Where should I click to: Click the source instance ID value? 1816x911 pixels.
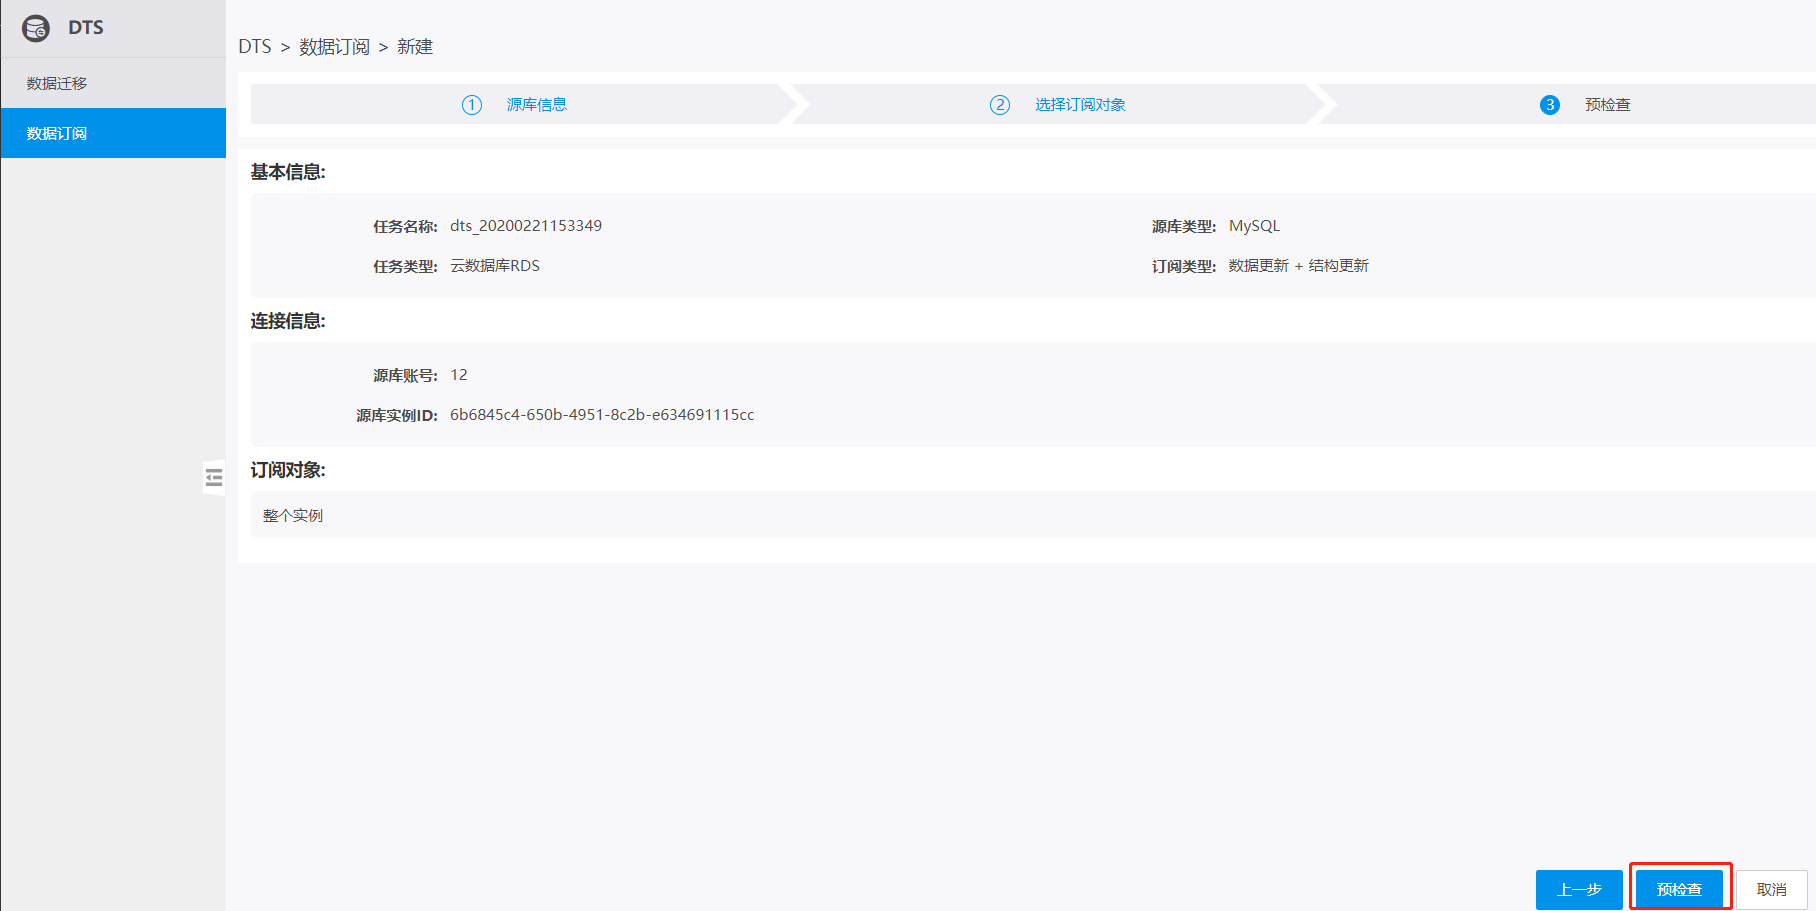(x=602, y=415)
